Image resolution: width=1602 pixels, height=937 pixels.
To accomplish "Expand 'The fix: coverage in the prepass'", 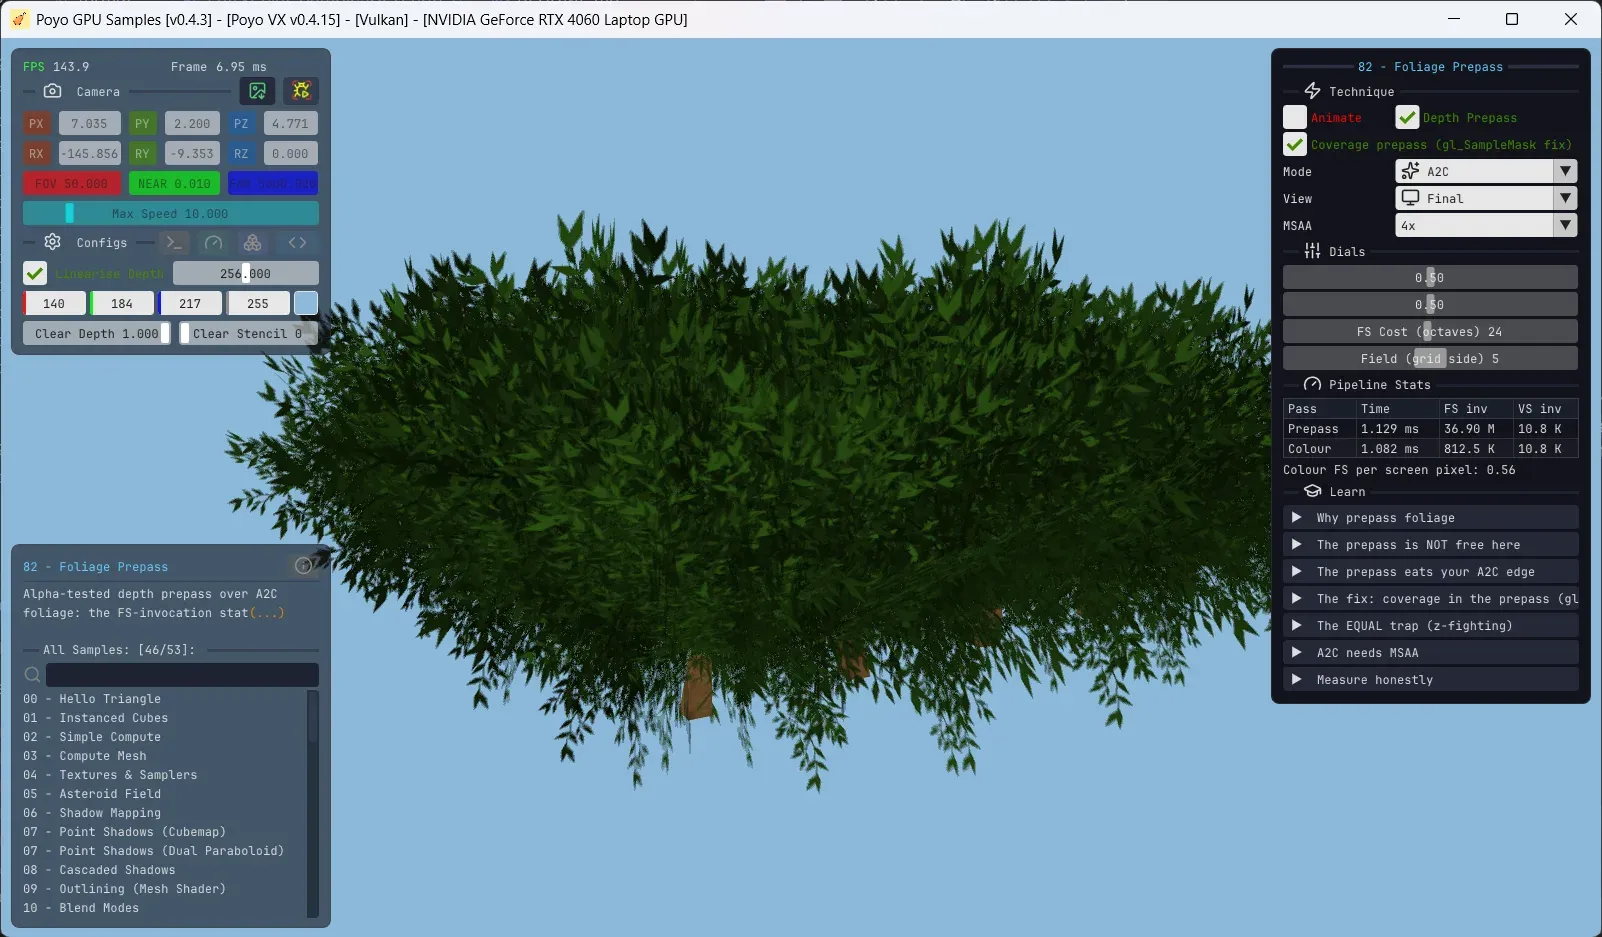I will pyautogui.click(x=1431, y=598).
